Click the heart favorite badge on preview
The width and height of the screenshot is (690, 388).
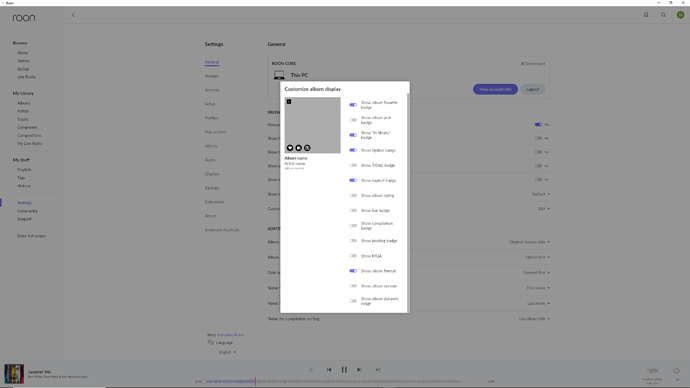point(290,148)
